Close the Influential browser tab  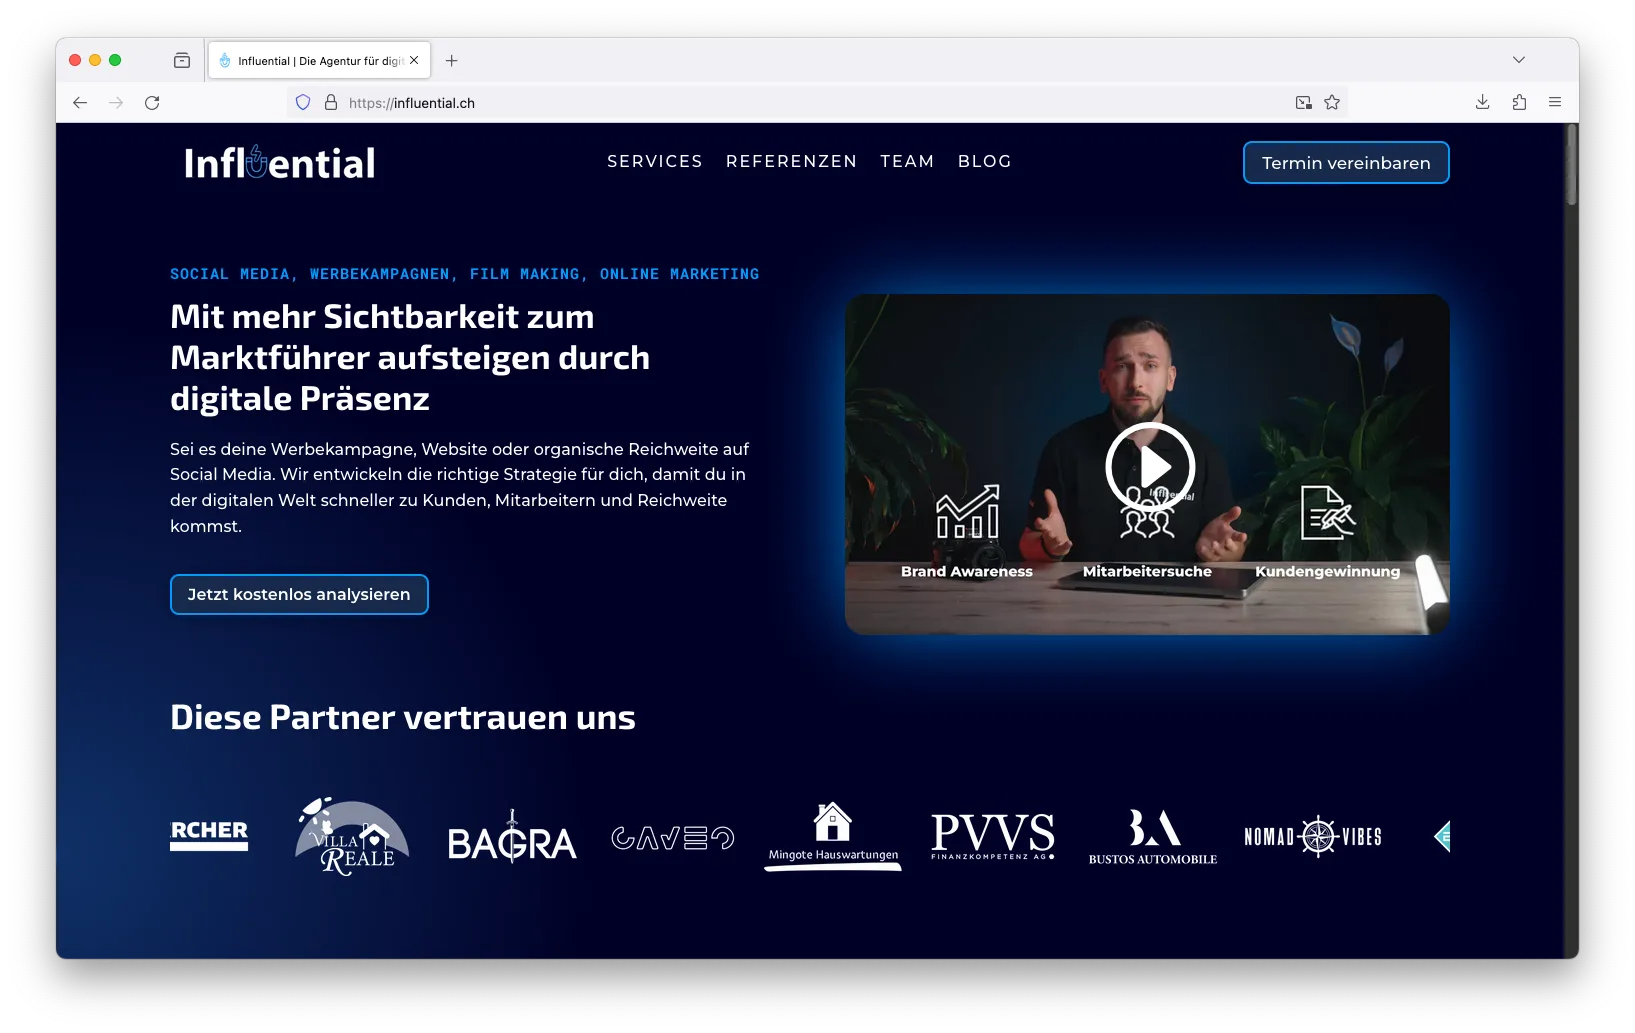(x=414, y=61)
